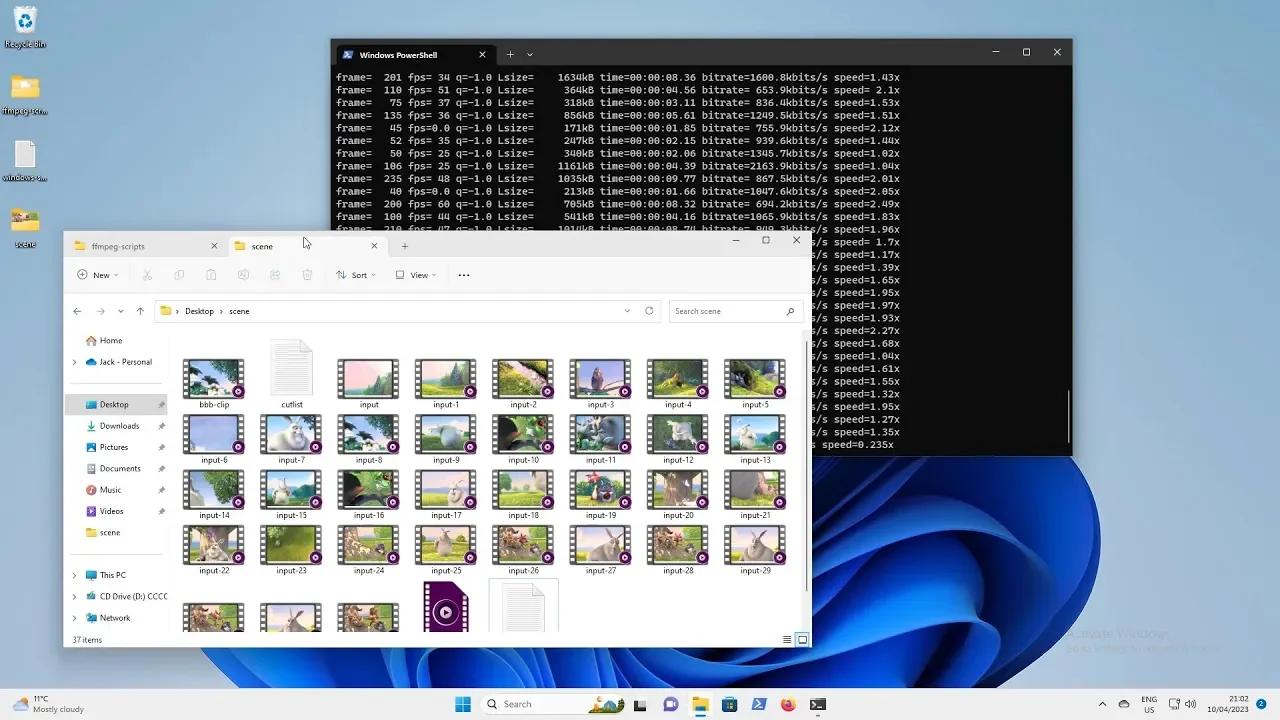
Task: Click the New button
Action: (97, 275)
